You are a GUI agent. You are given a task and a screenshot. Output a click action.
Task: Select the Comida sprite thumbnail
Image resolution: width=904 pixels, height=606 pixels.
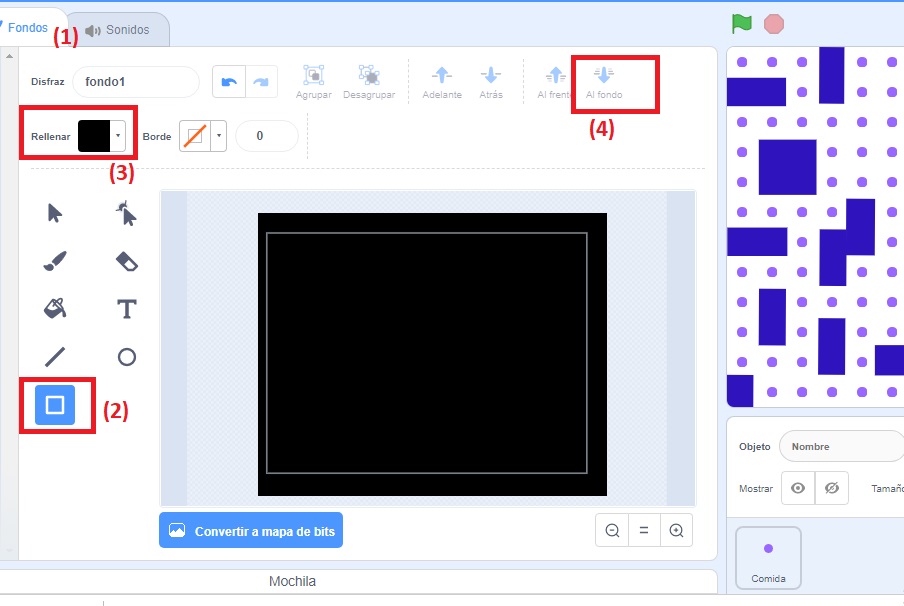[768, 557]
